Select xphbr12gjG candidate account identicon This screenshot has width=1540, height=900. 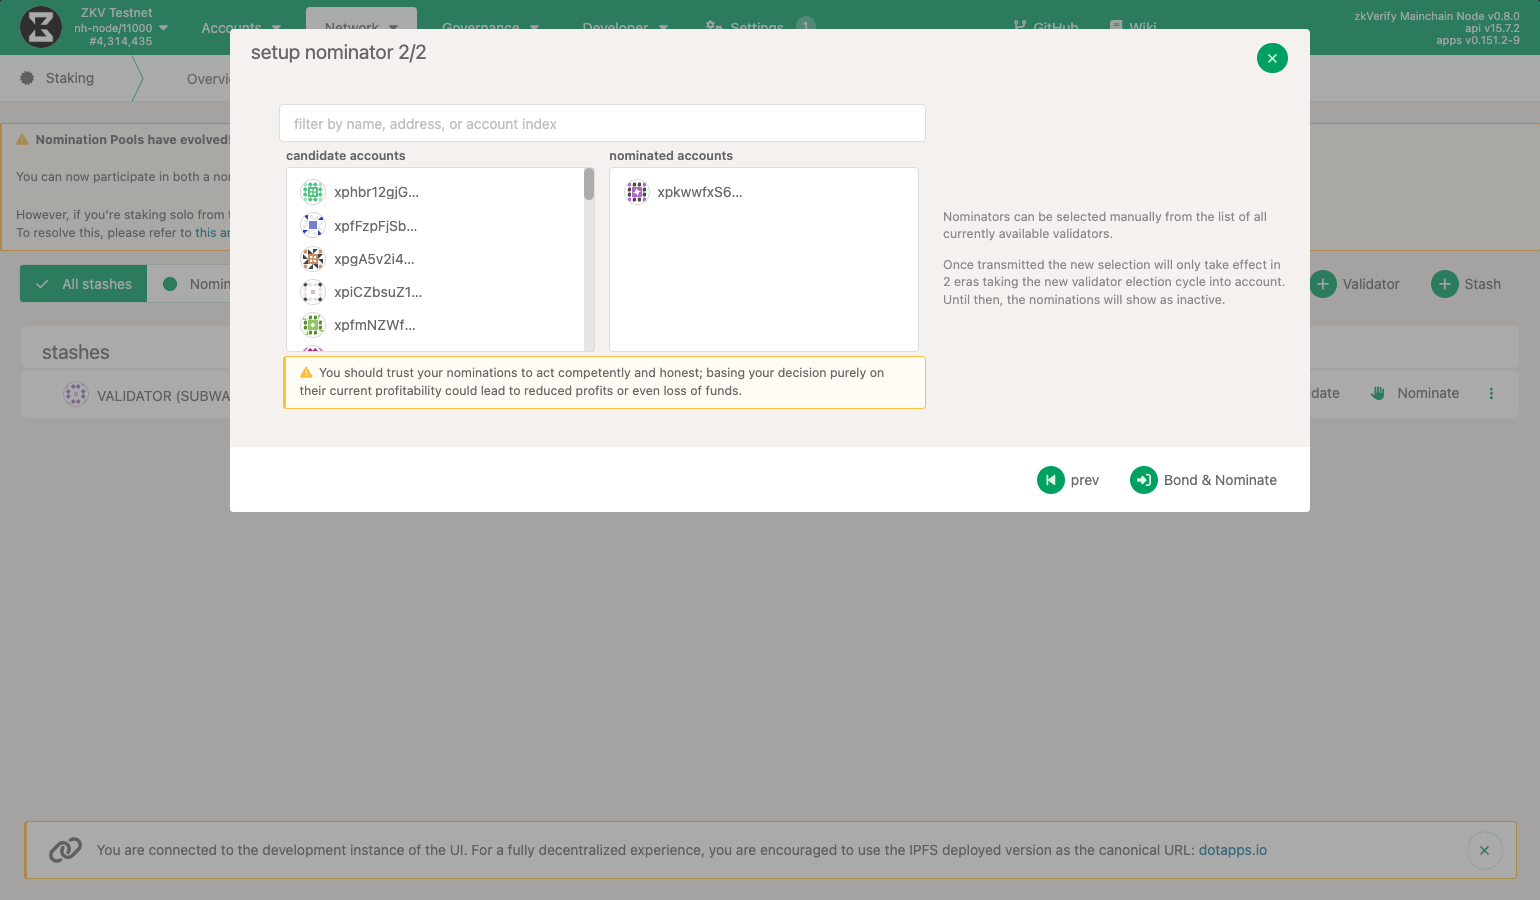tap(313, 192)
